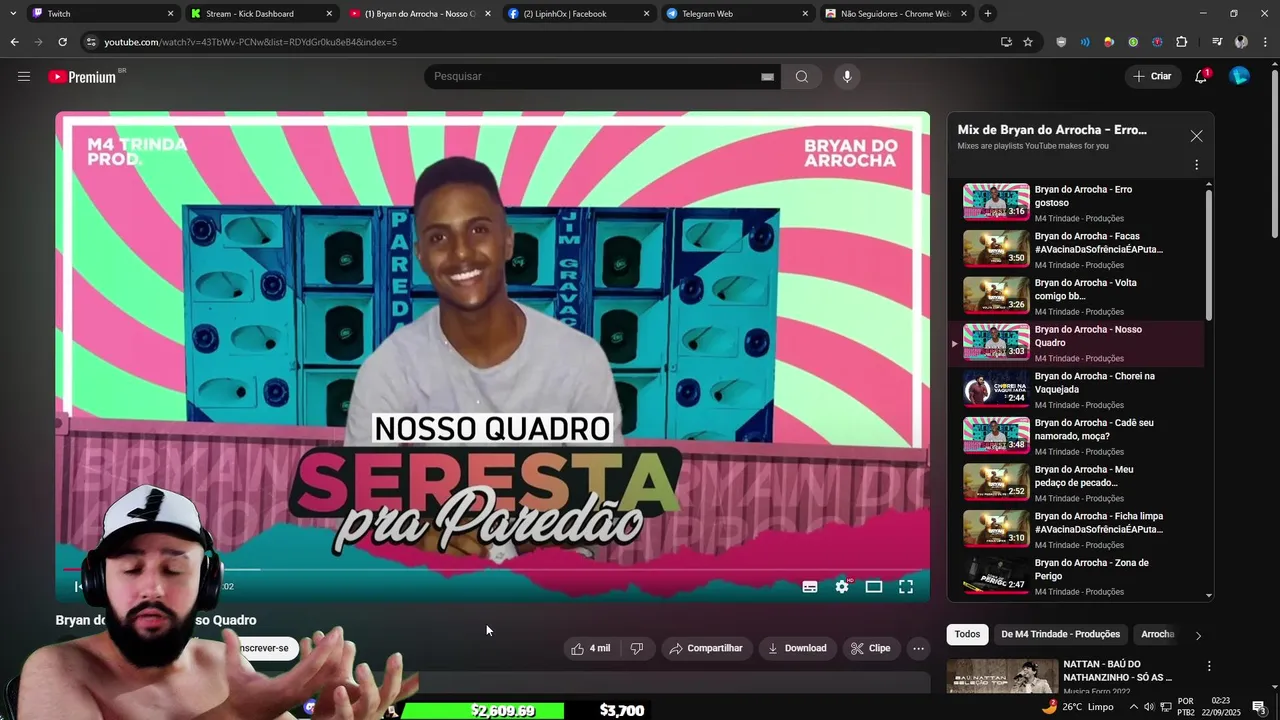Open the Chrome extensions puzzle icon

(1181, 42)
